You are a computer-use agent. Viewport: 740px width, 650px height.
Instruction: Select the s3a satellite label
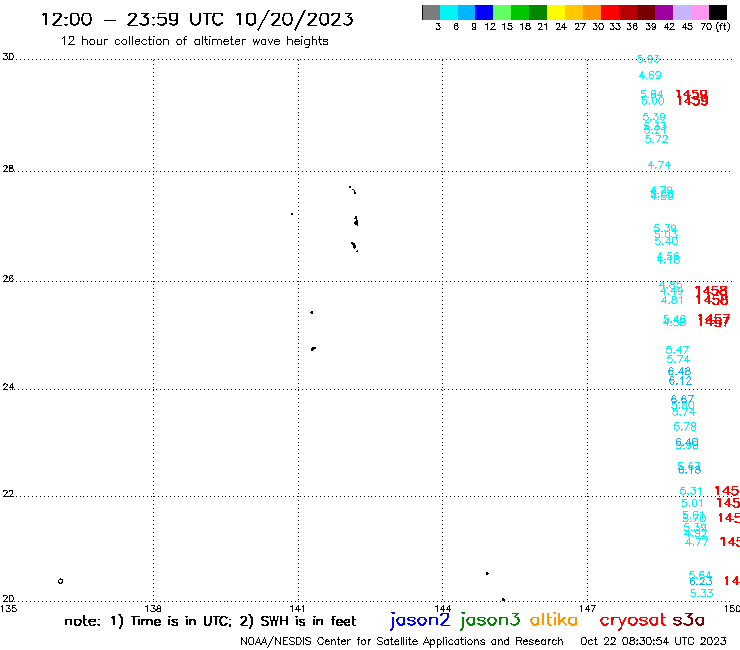pos(689,620)
